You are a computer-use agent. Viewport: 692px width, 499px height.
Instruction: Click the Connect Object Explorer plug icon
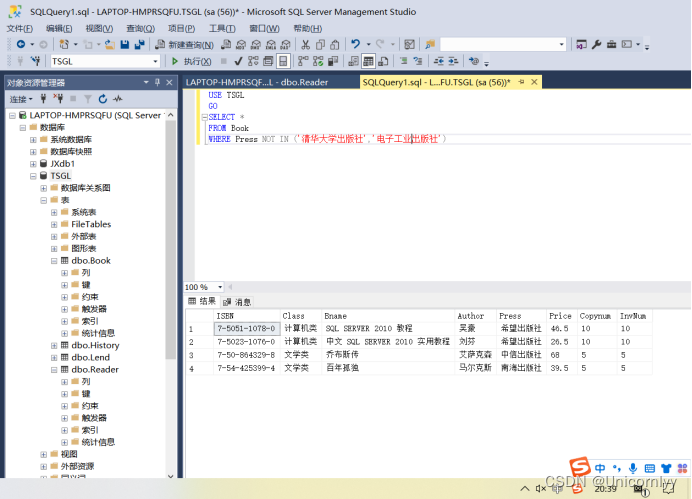coord(43,99)
